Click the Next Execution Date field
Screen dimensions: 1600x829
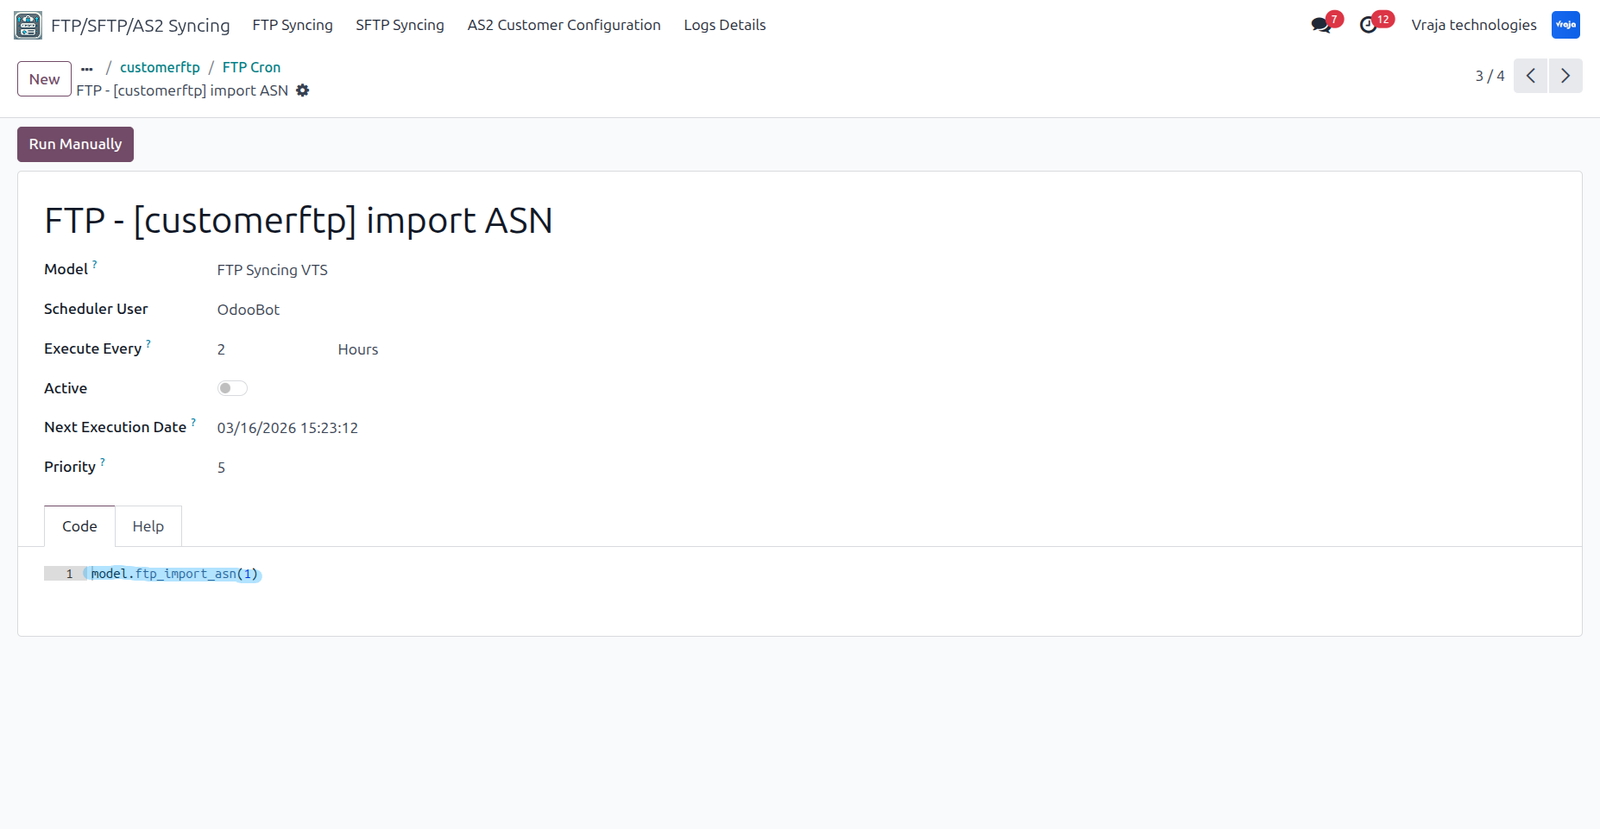[x=287, y=428]
